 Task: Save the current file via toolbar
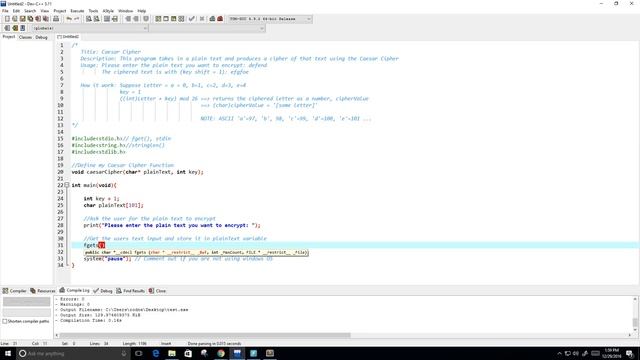22,19
